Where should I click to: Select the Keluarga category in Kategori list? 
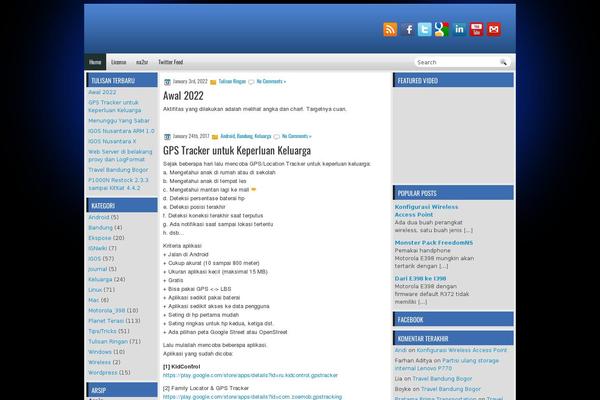(100, 279)
